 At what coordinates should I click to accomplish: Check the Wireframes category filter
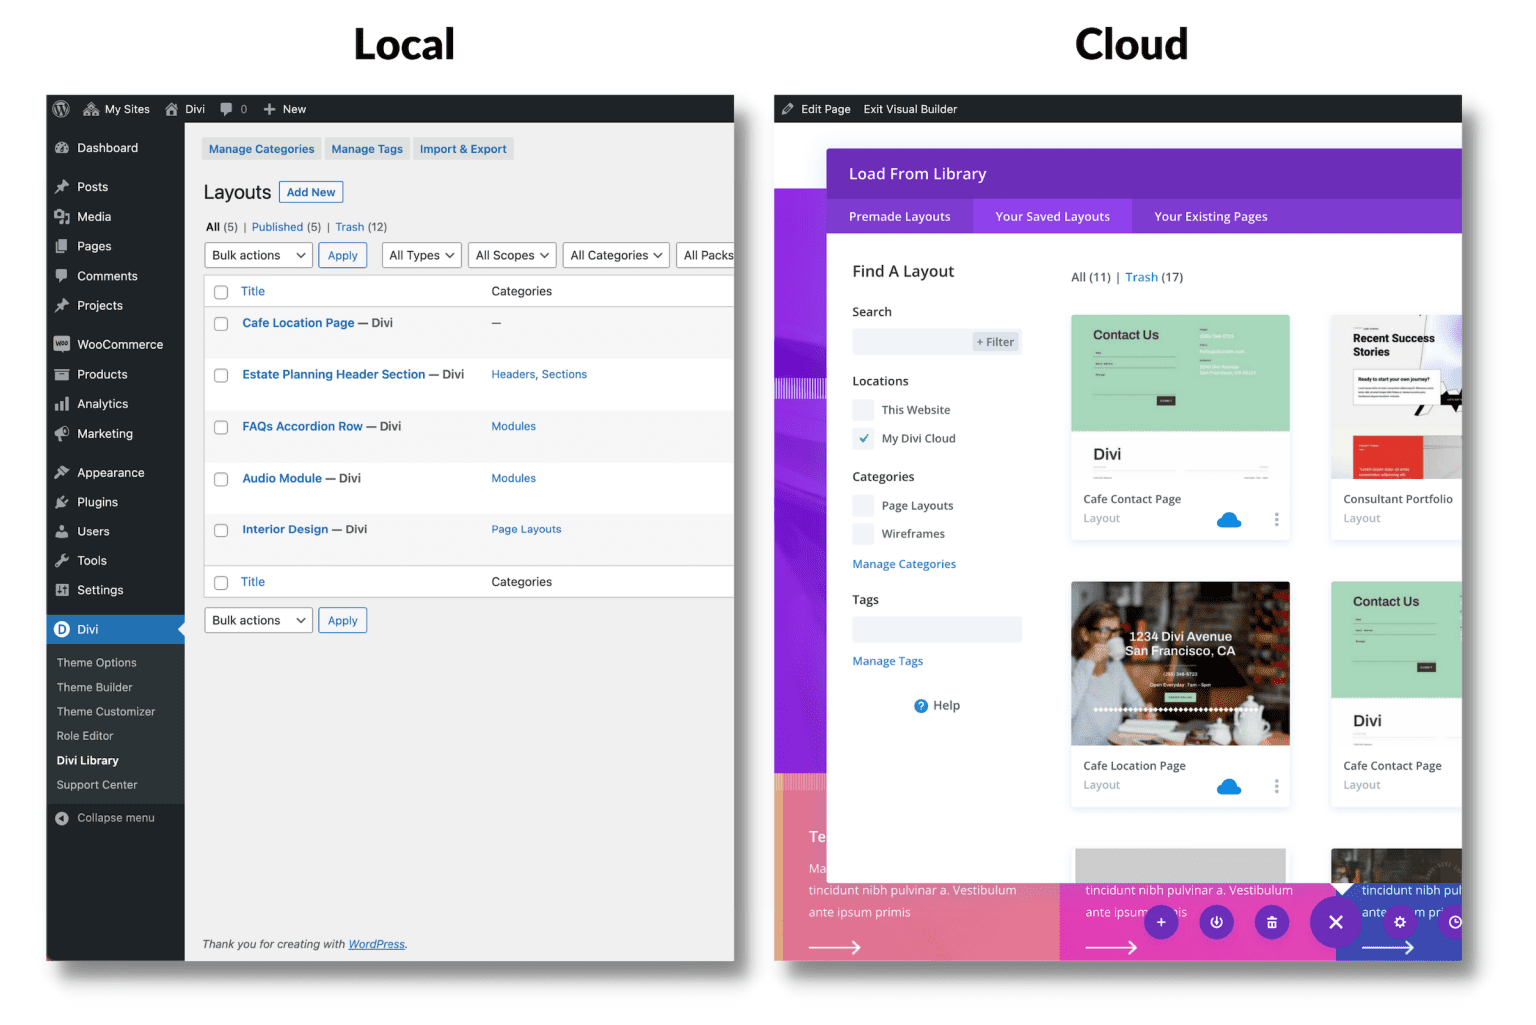(x=863, y=533)
